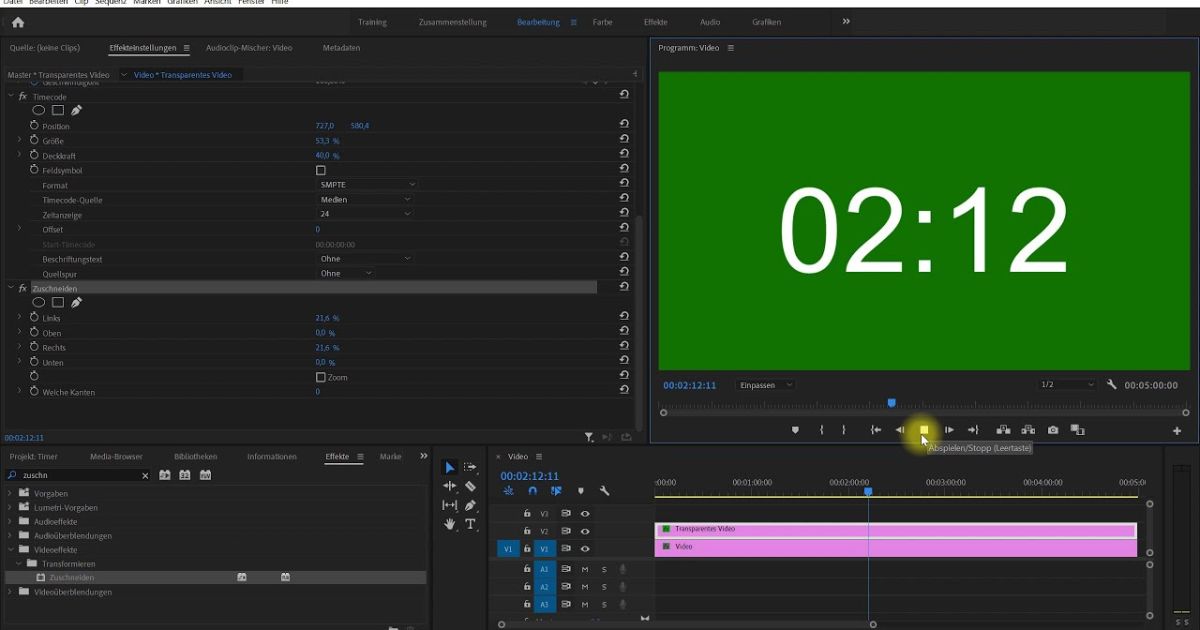Screen dimensions: 1200x630
Task: Select the Hand tool
Action: pos(449,522)
